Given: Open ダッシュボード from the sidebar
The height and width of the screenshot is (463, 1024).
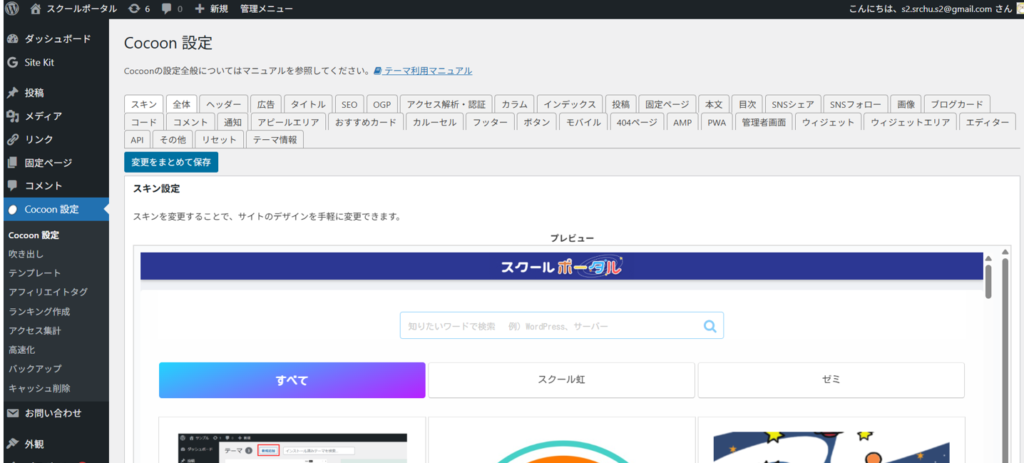Looking at the screenshot, I should pyautogui.click(x=57, y=39).
